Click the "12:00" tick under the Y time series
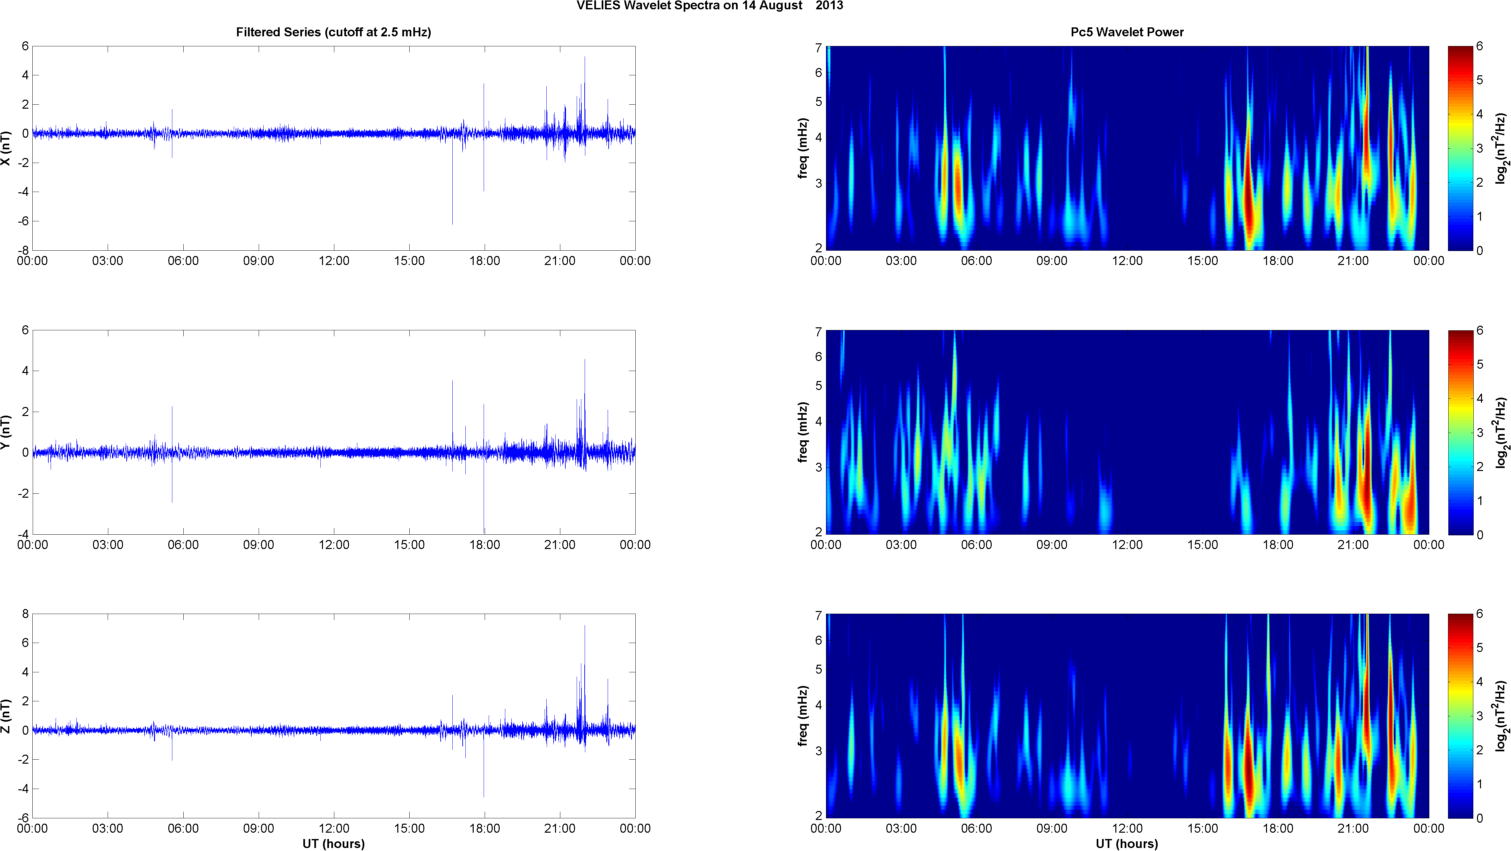This screenshot has width=1511, height=851. [334, 545]
